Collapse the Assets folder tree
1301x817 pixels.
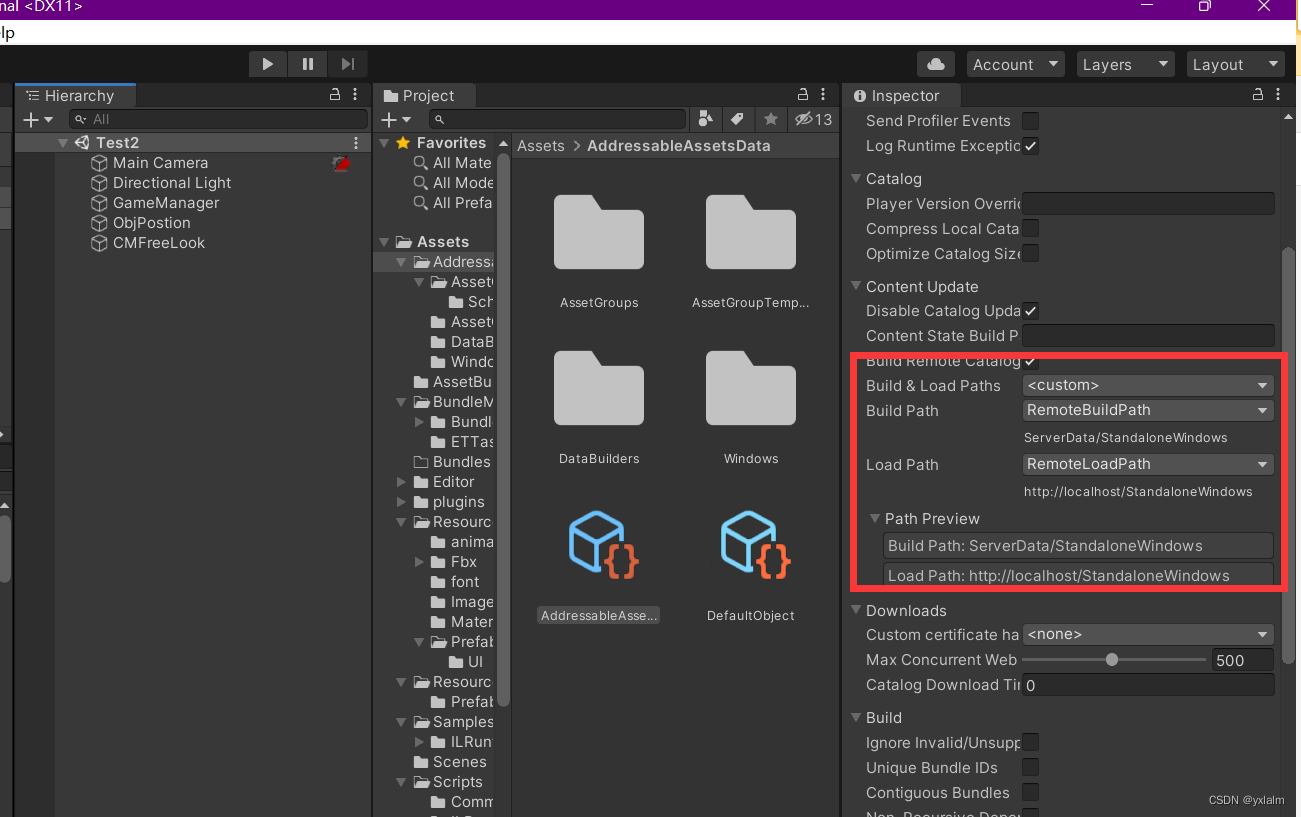385,242
